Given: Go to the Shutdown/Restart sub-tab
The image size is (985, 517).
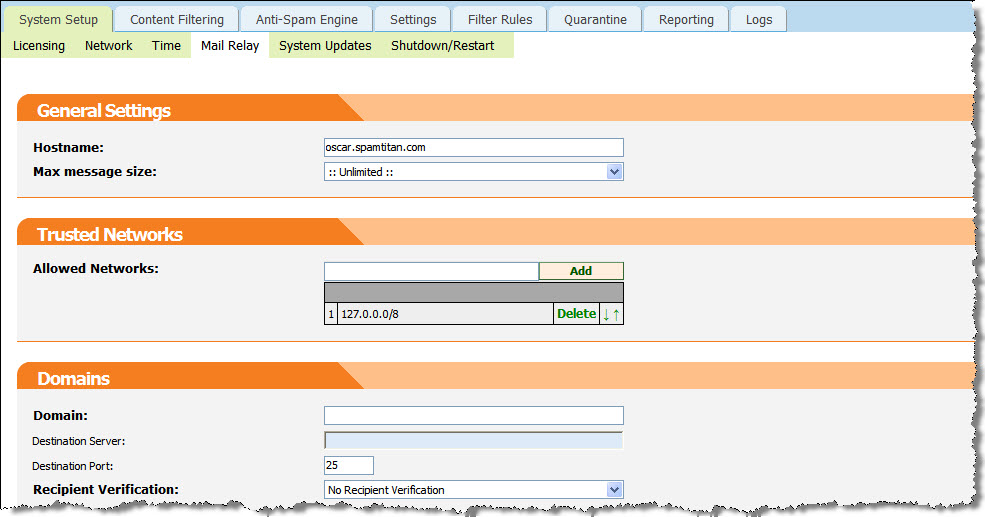Looking at the screenshot, I should point(442,45).
